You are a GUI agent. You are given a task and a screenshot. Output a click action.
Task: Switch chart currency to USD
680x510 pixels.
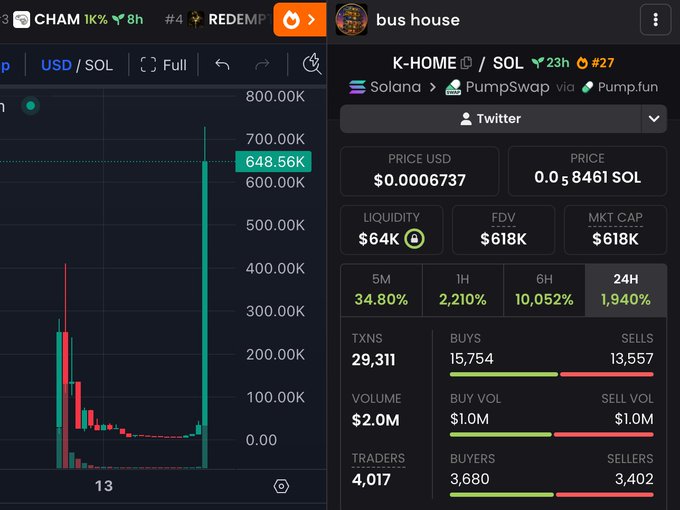click(x=56, y=65)
